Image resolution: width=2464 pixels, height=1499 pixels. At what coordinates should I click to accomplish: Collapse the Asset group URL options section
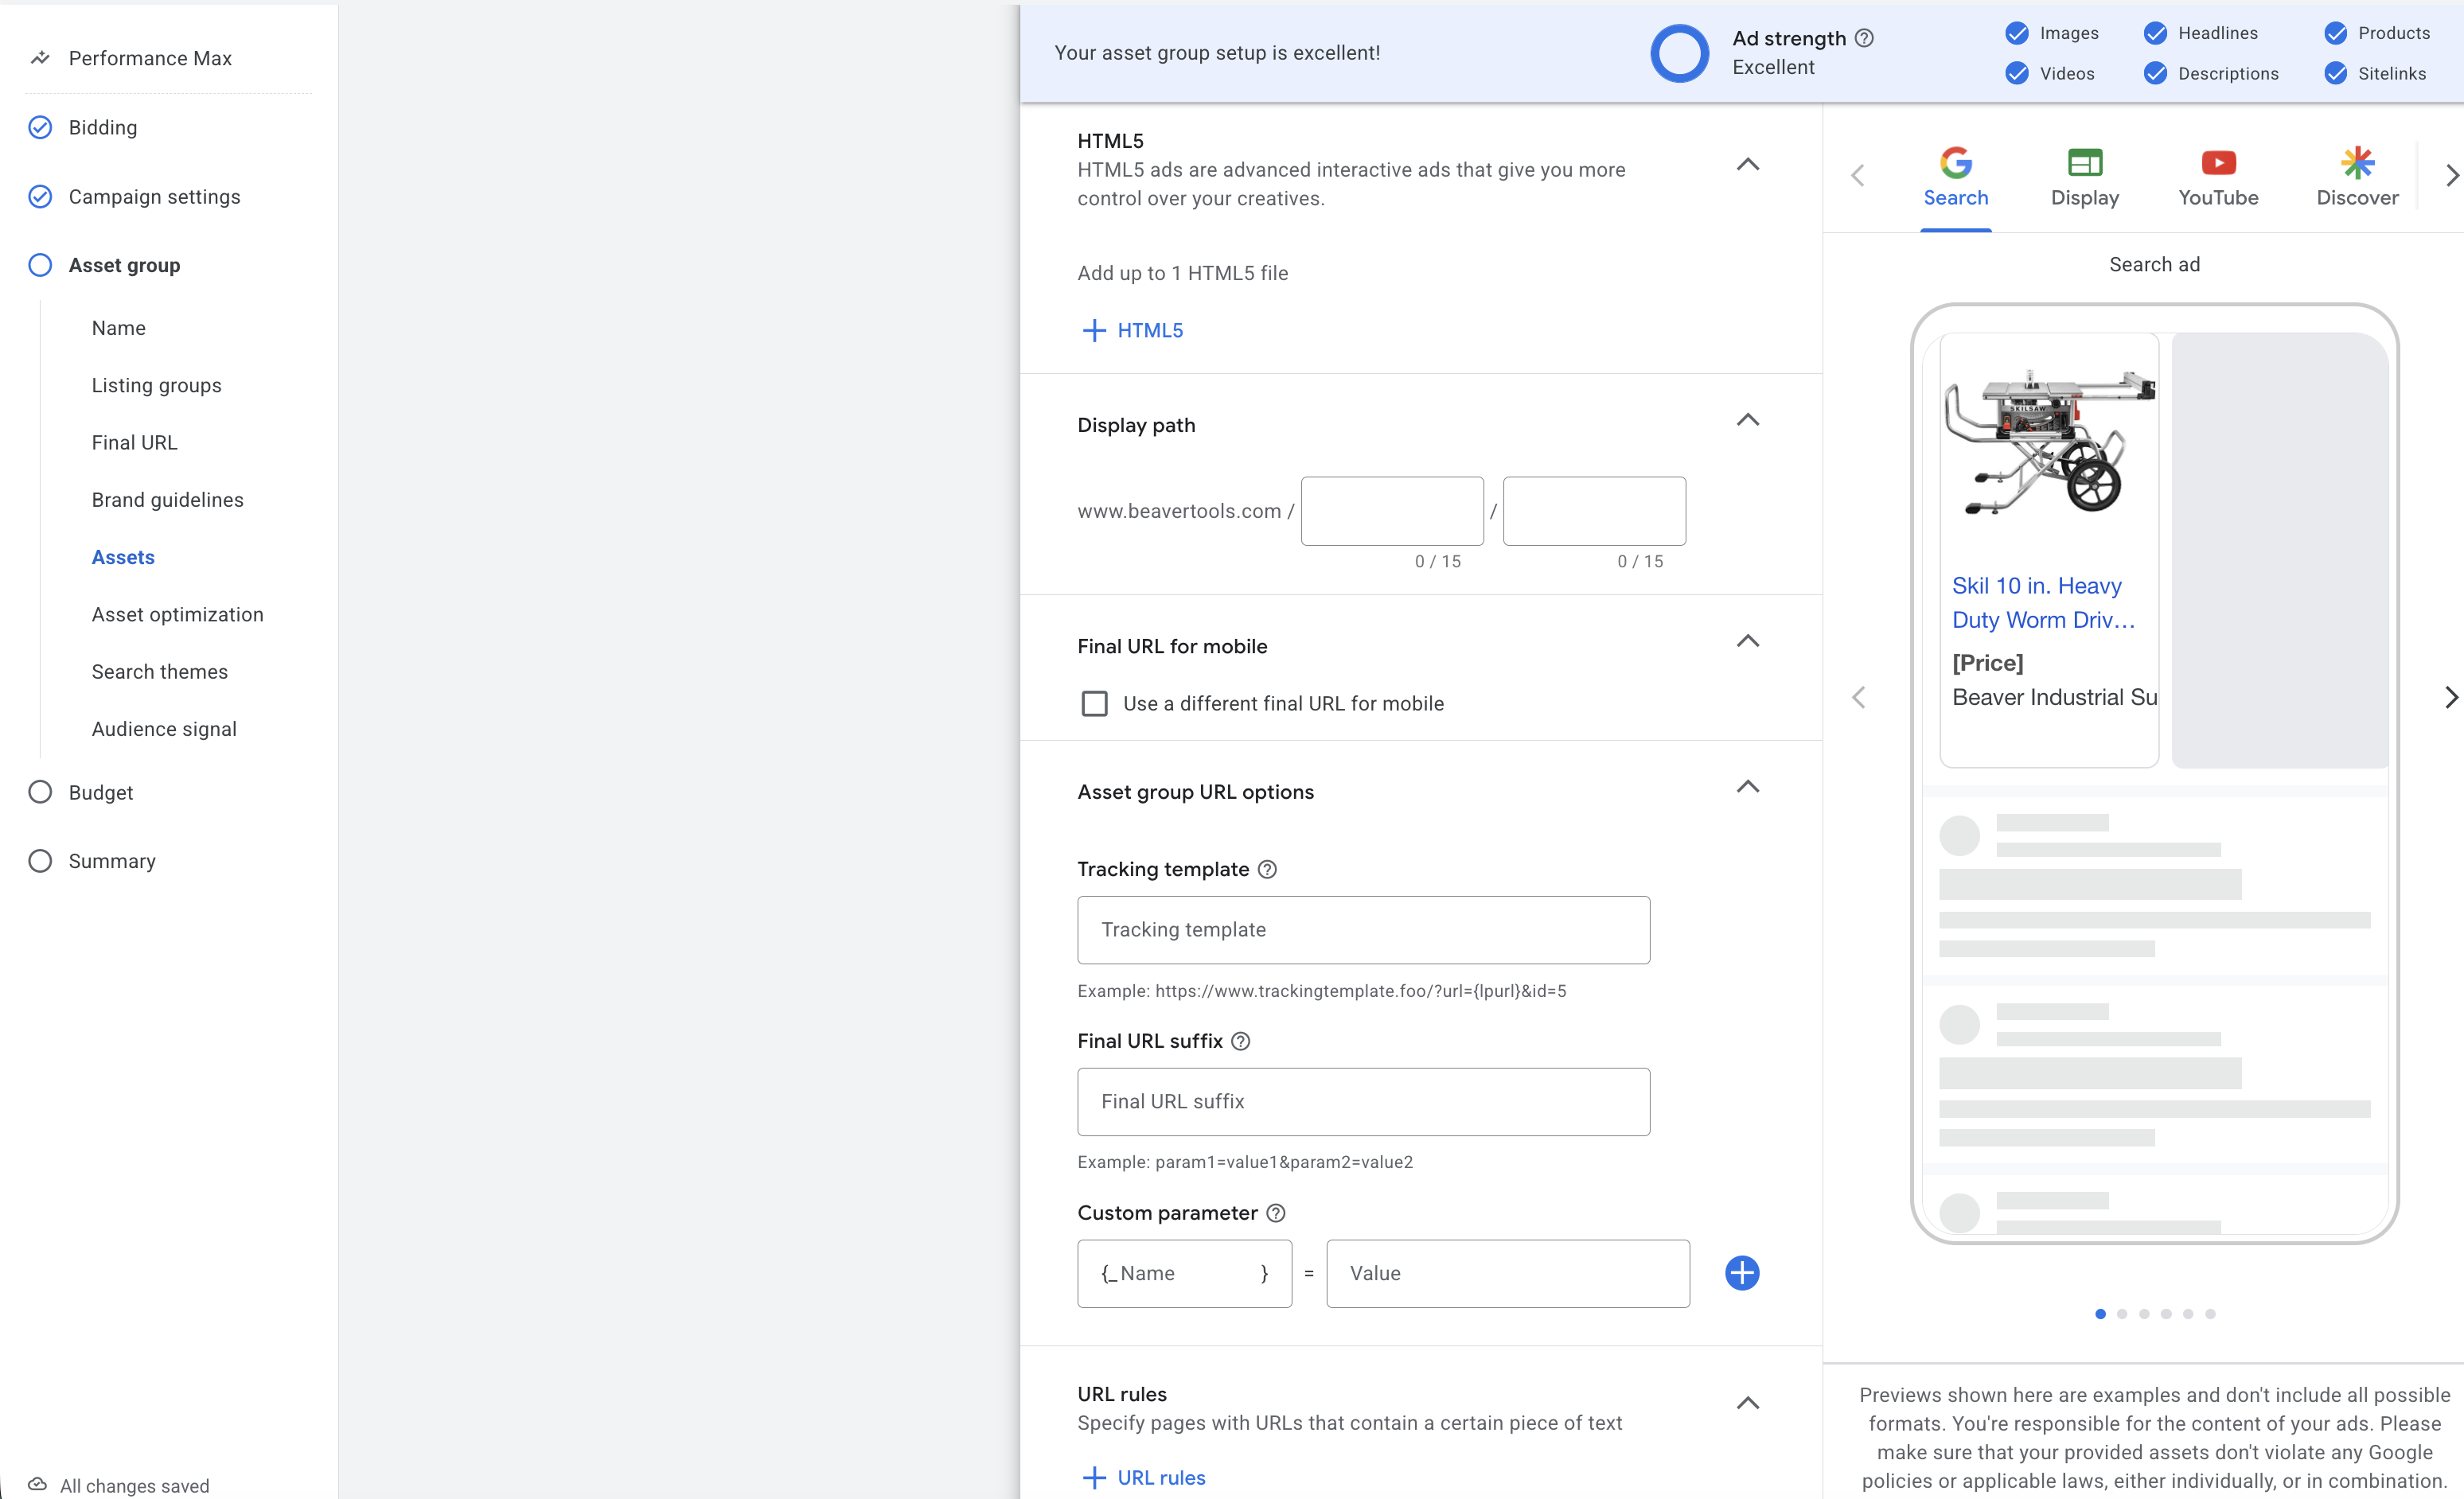click(x=1747, y=787)
